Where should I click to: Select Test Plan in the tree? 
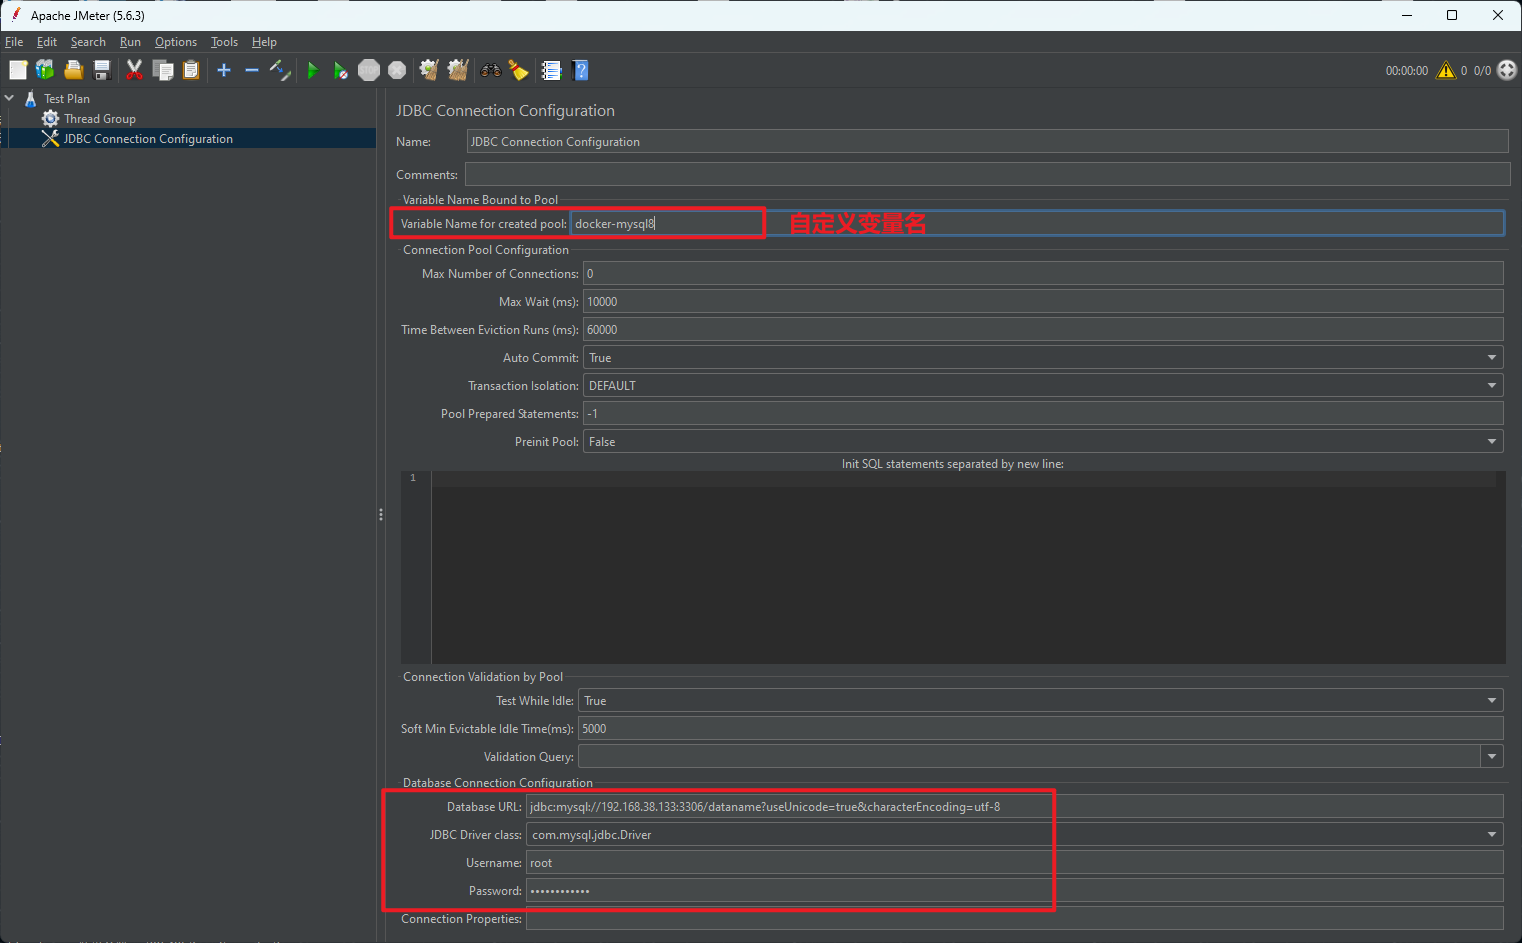[67, 99]
